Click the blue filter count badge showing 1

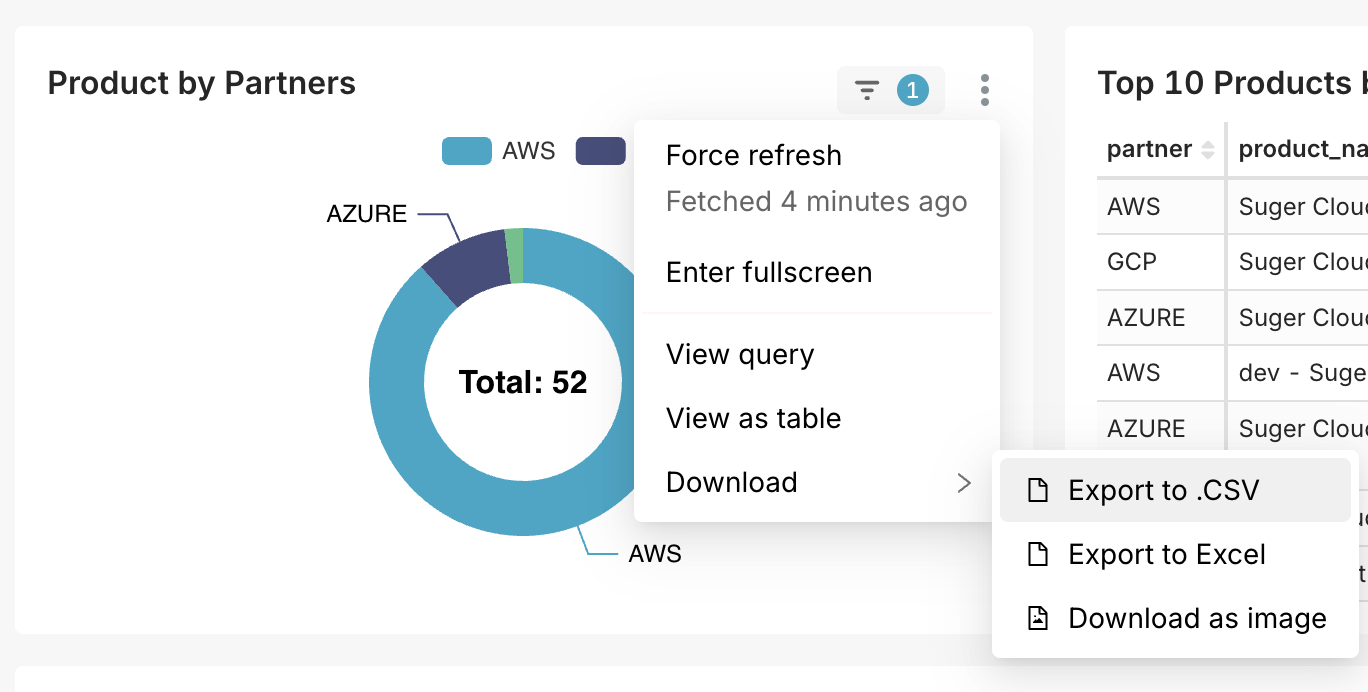[912, 91]
